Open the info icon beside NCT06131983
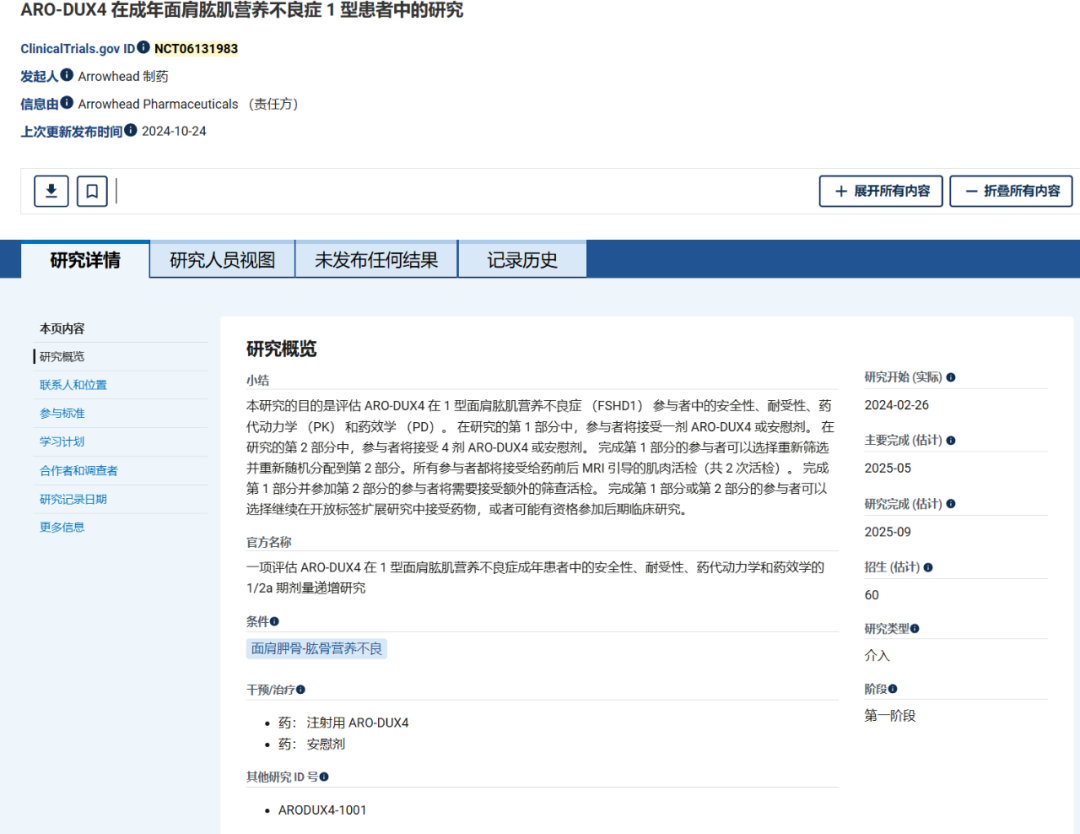Viewport: 1080px width, 834px height. 143,48
